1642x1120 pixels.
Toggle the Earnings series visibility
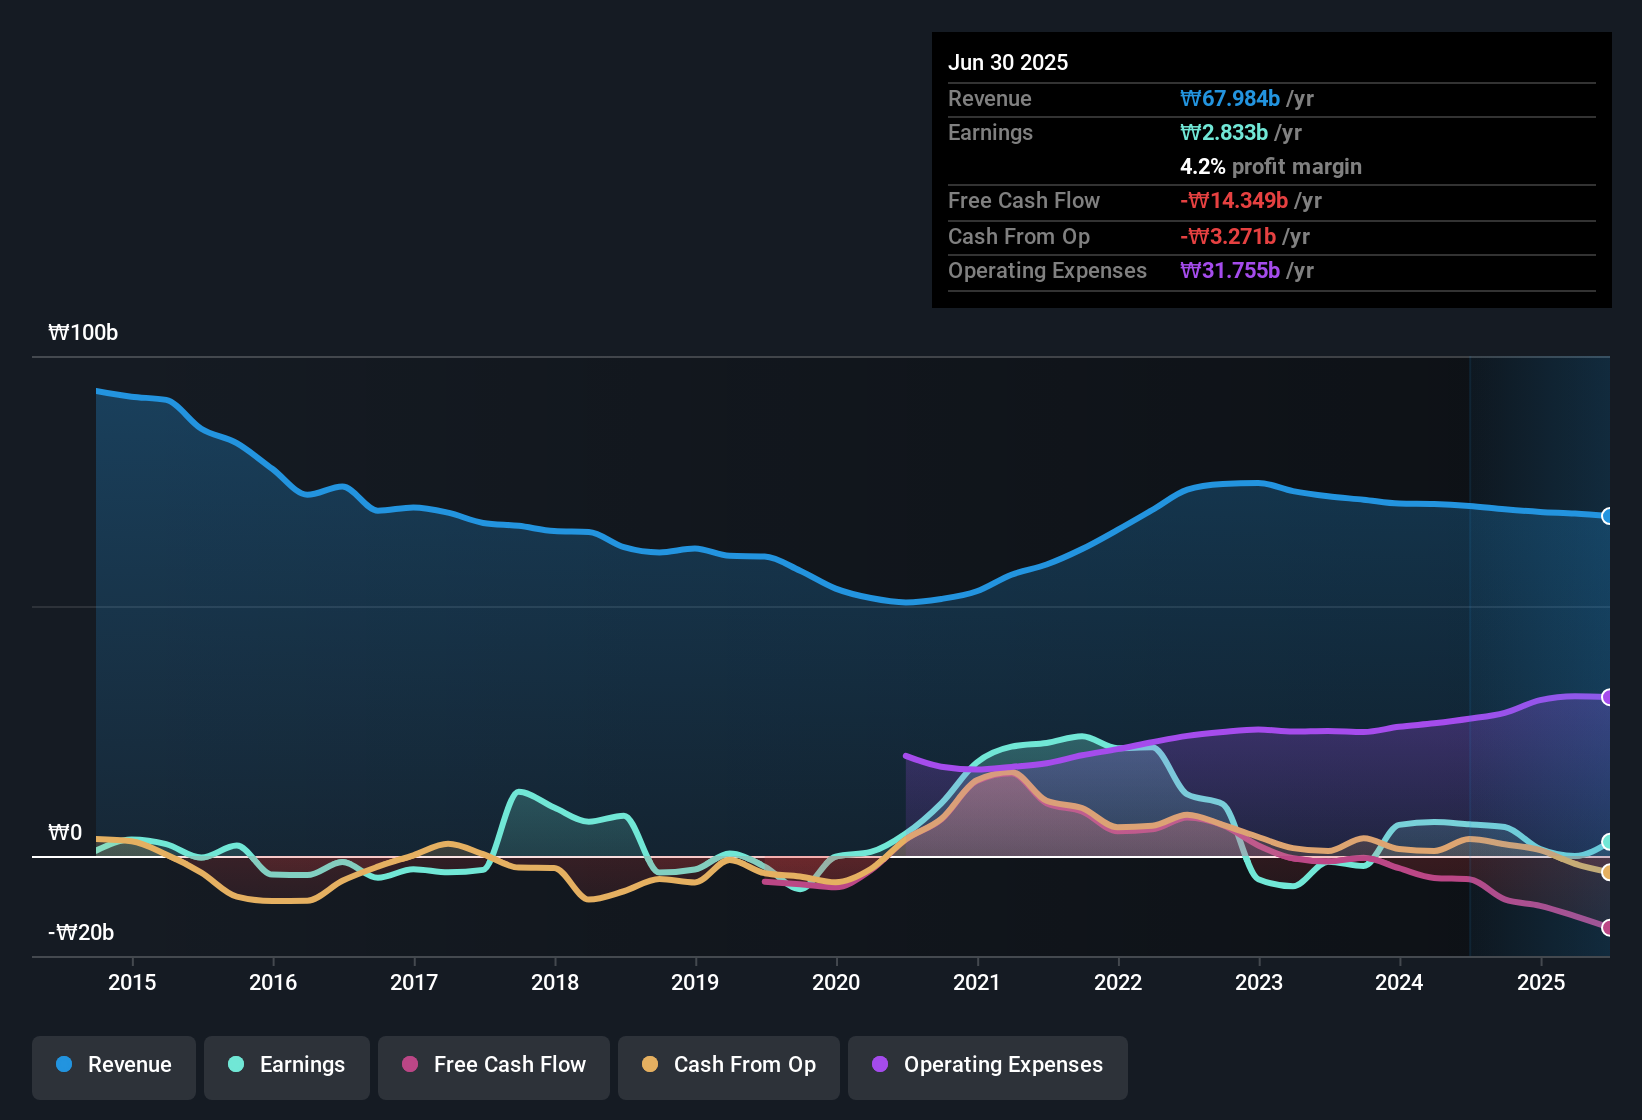click(x=287, y=1065)
